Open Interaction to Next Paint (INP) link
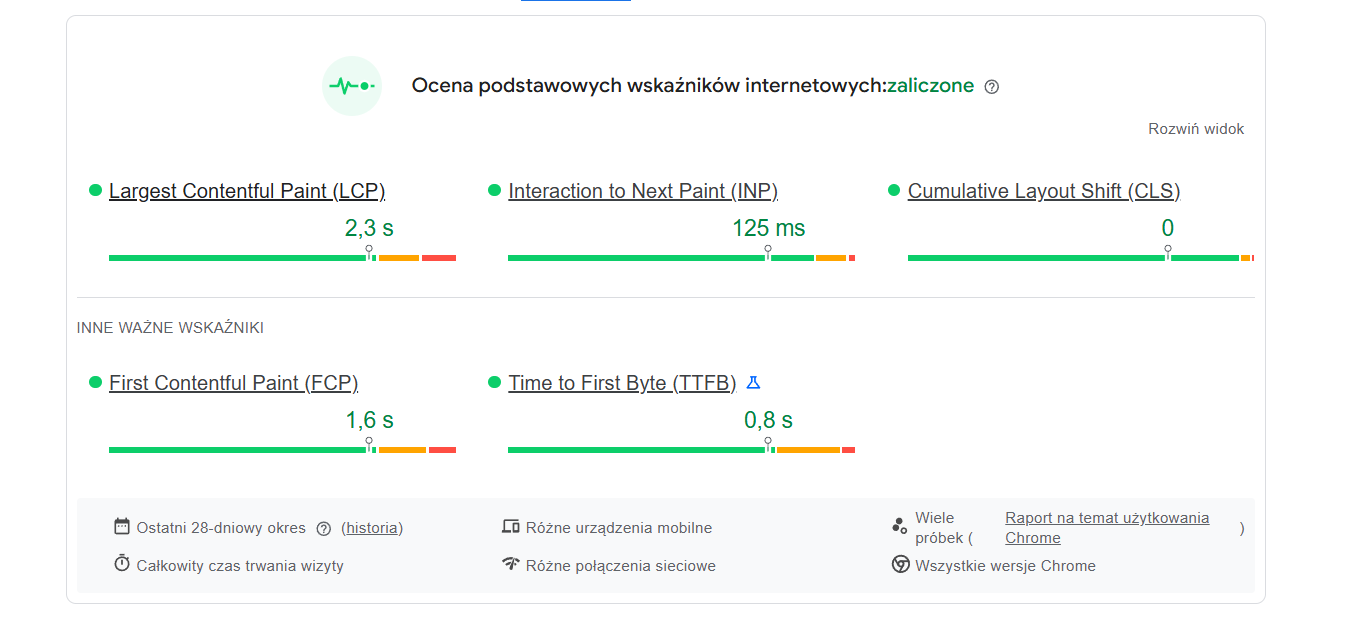This screenshot has height=621, width=1349. [643, 191]
